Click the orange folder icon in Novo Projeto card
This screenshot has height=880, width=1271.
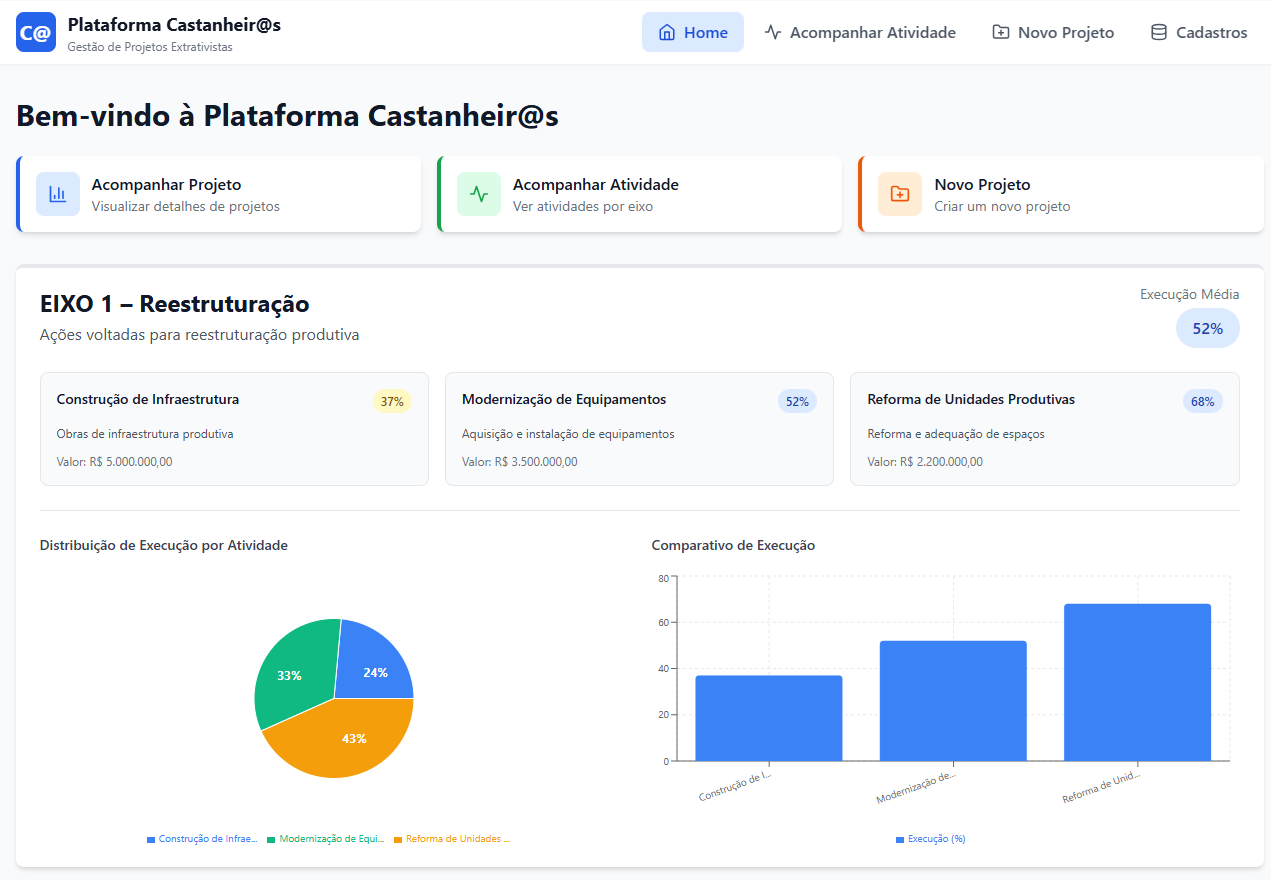point(900,194)
